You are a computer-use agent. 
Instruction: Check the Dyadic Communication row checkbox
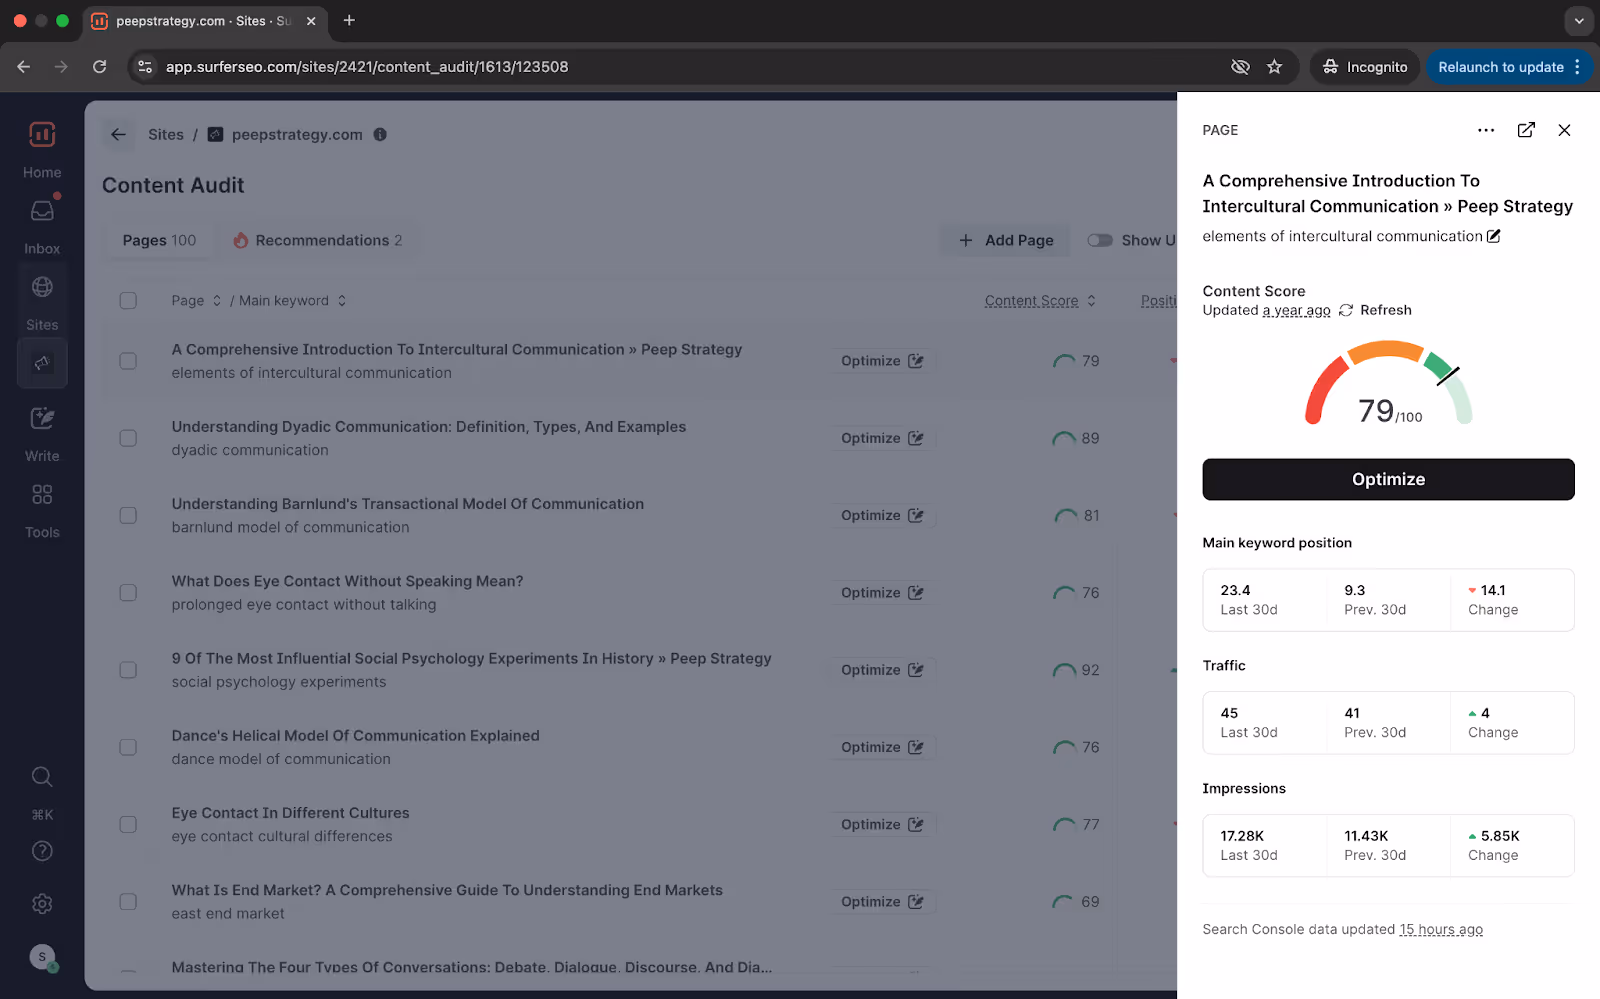click(x=128, y=438)
